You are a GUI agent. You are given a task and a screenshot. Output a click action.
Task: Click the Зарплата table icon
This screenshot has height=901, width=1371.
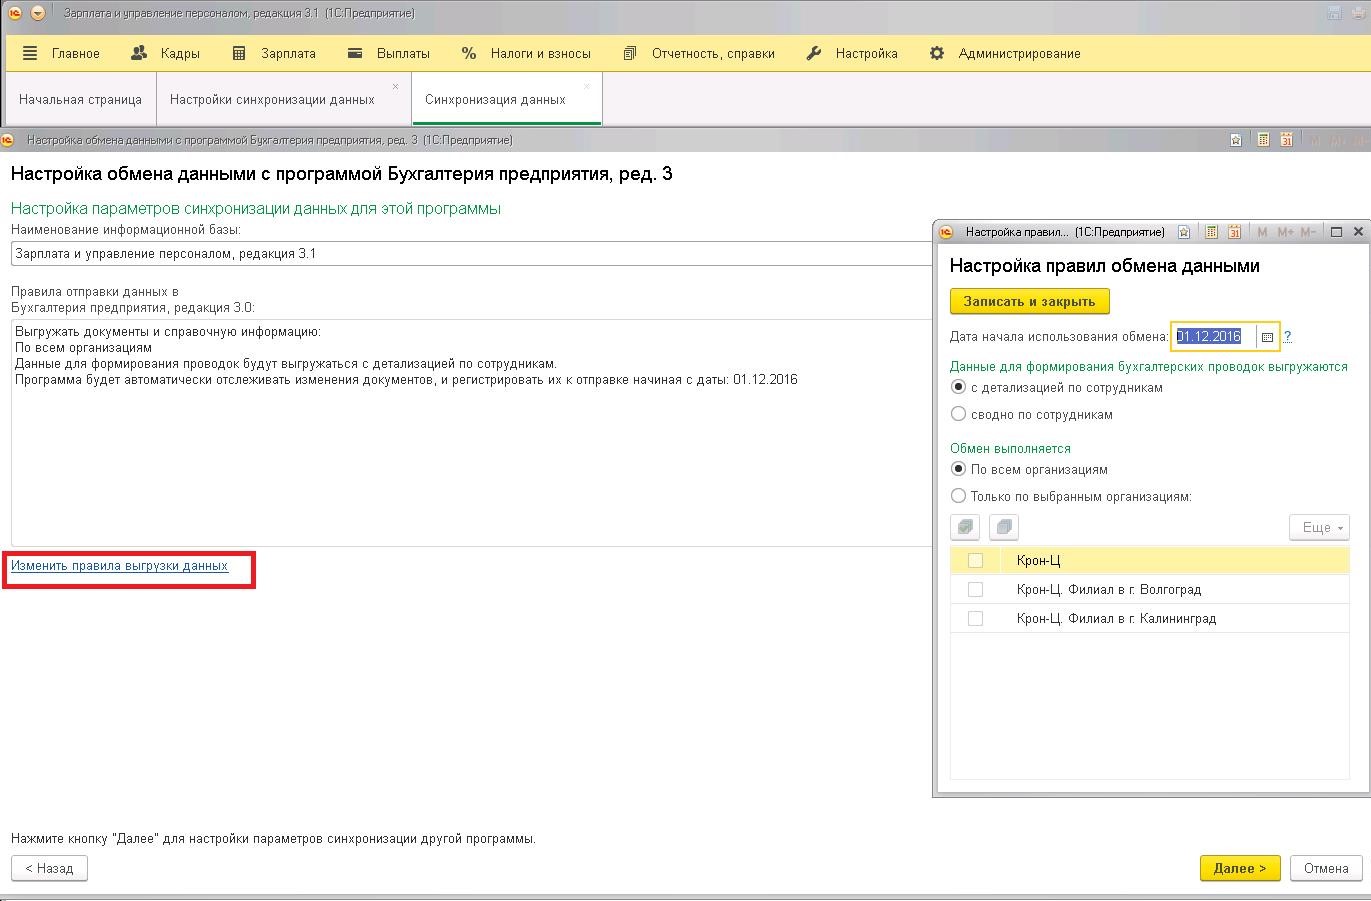(x=239, y=53)
